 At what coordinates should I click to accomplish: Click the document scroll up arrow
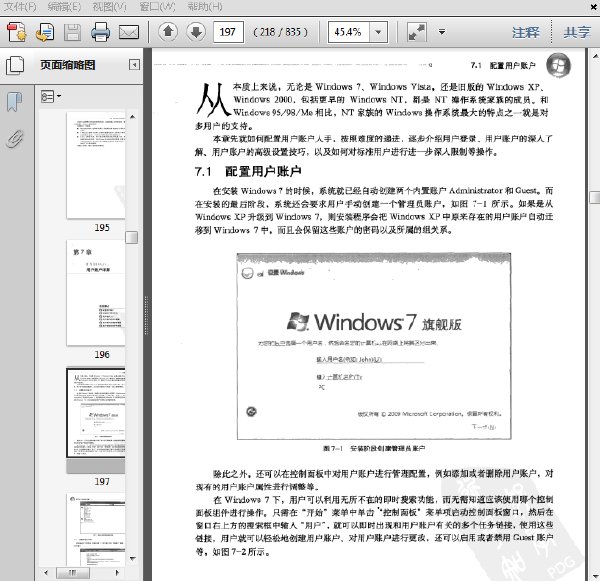[x=595, y=56]
